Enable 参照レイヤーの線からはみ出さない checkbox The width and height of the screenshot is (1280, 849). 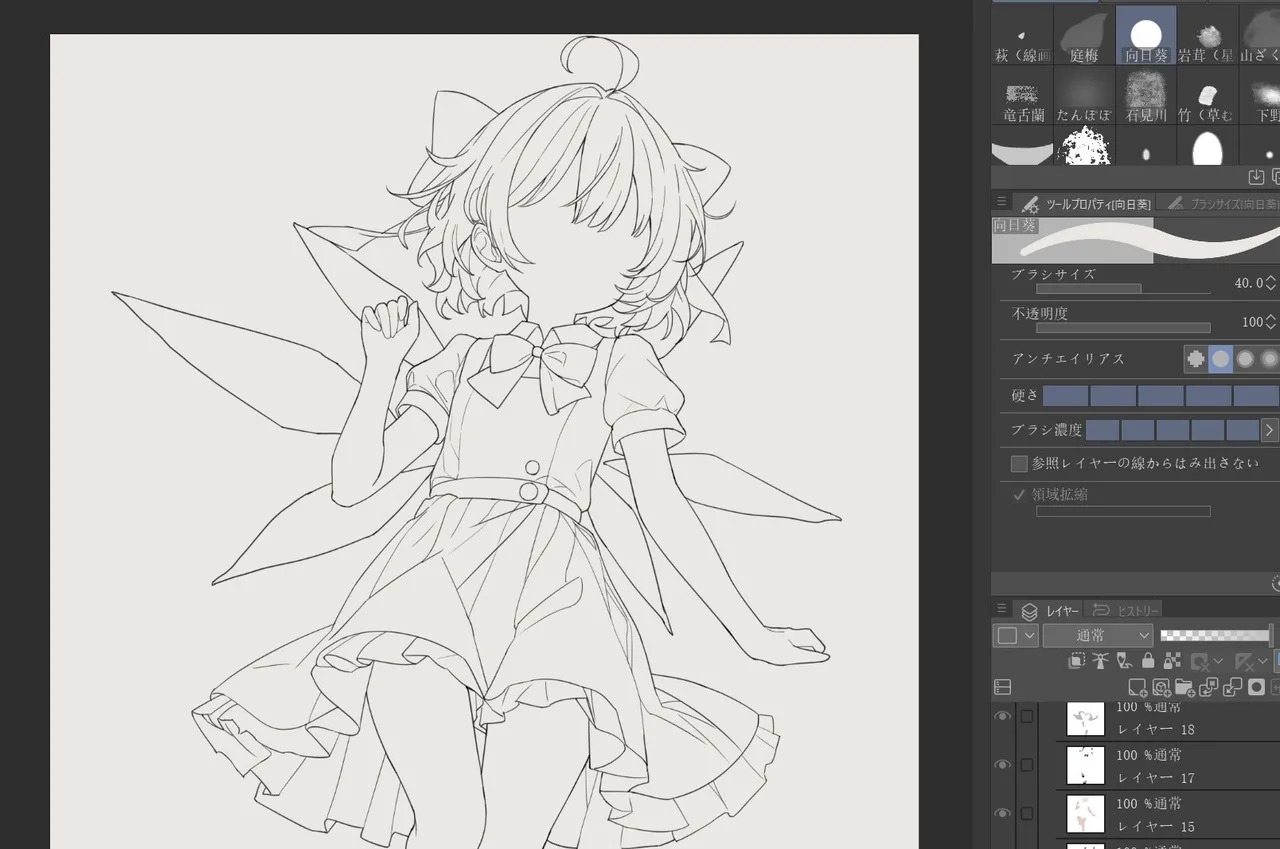1019,464
